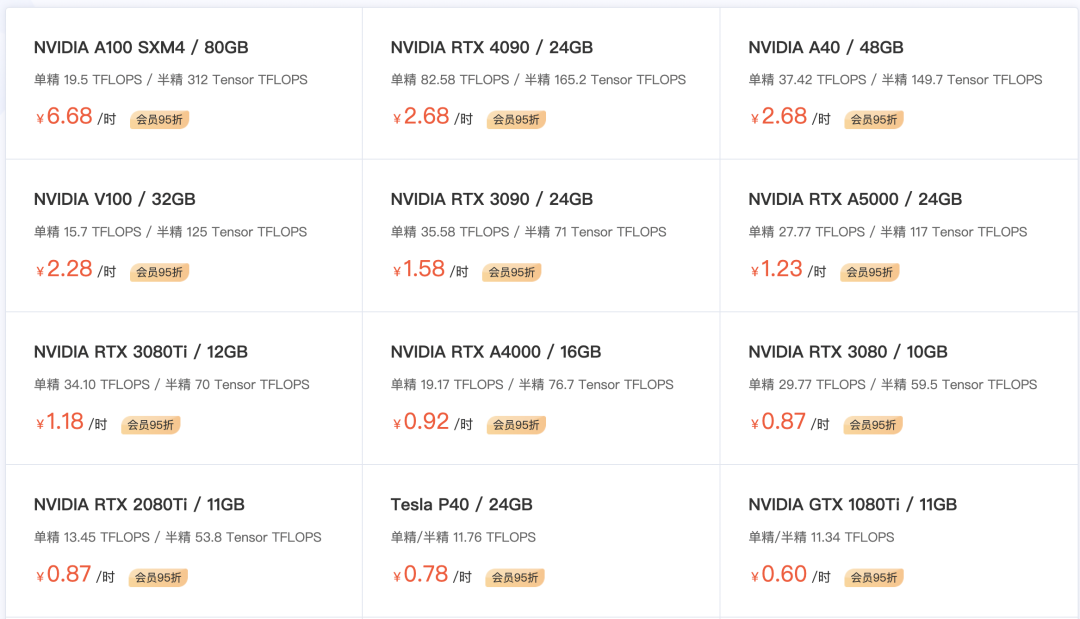Click the ¥6.68 hourly price
1080x619 pixels.
click(68, 117)
